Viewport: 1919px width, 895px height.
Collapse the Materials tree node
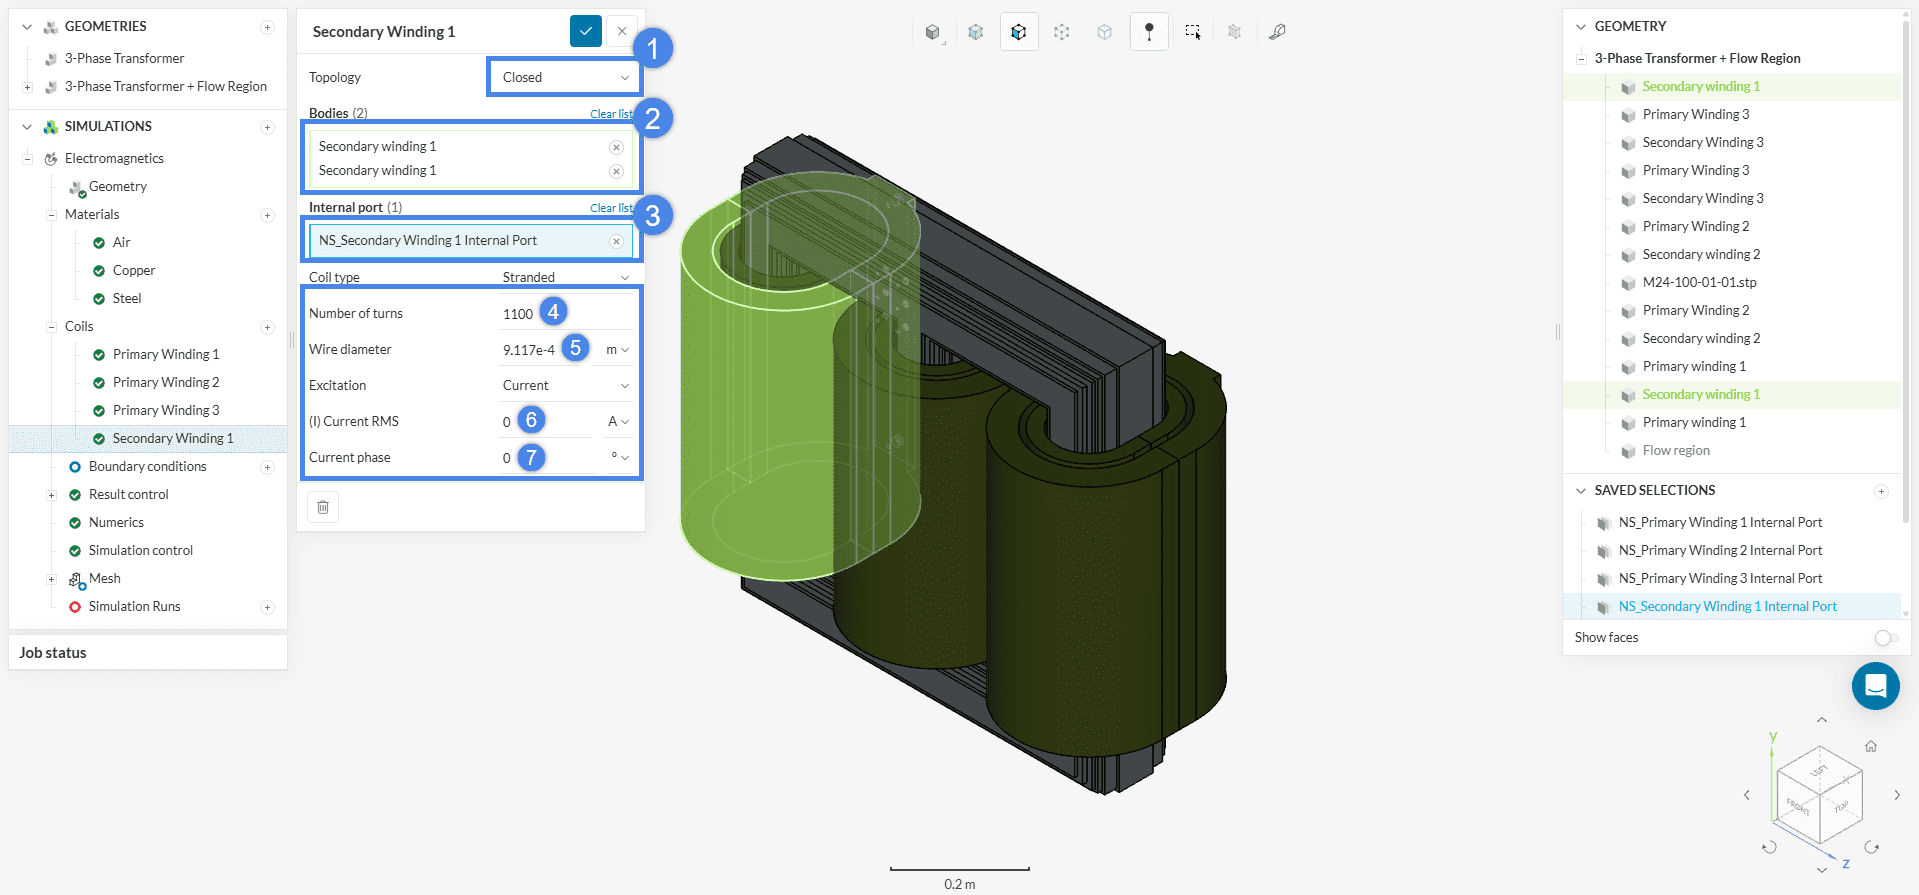[51, 215]
